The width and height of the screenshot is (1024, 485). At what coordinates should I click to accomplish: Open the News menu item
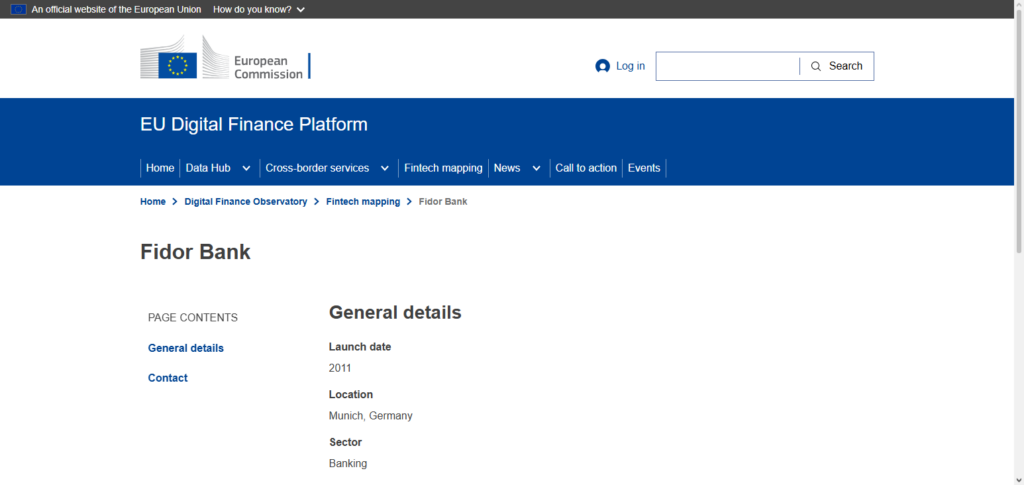[507, 168]
